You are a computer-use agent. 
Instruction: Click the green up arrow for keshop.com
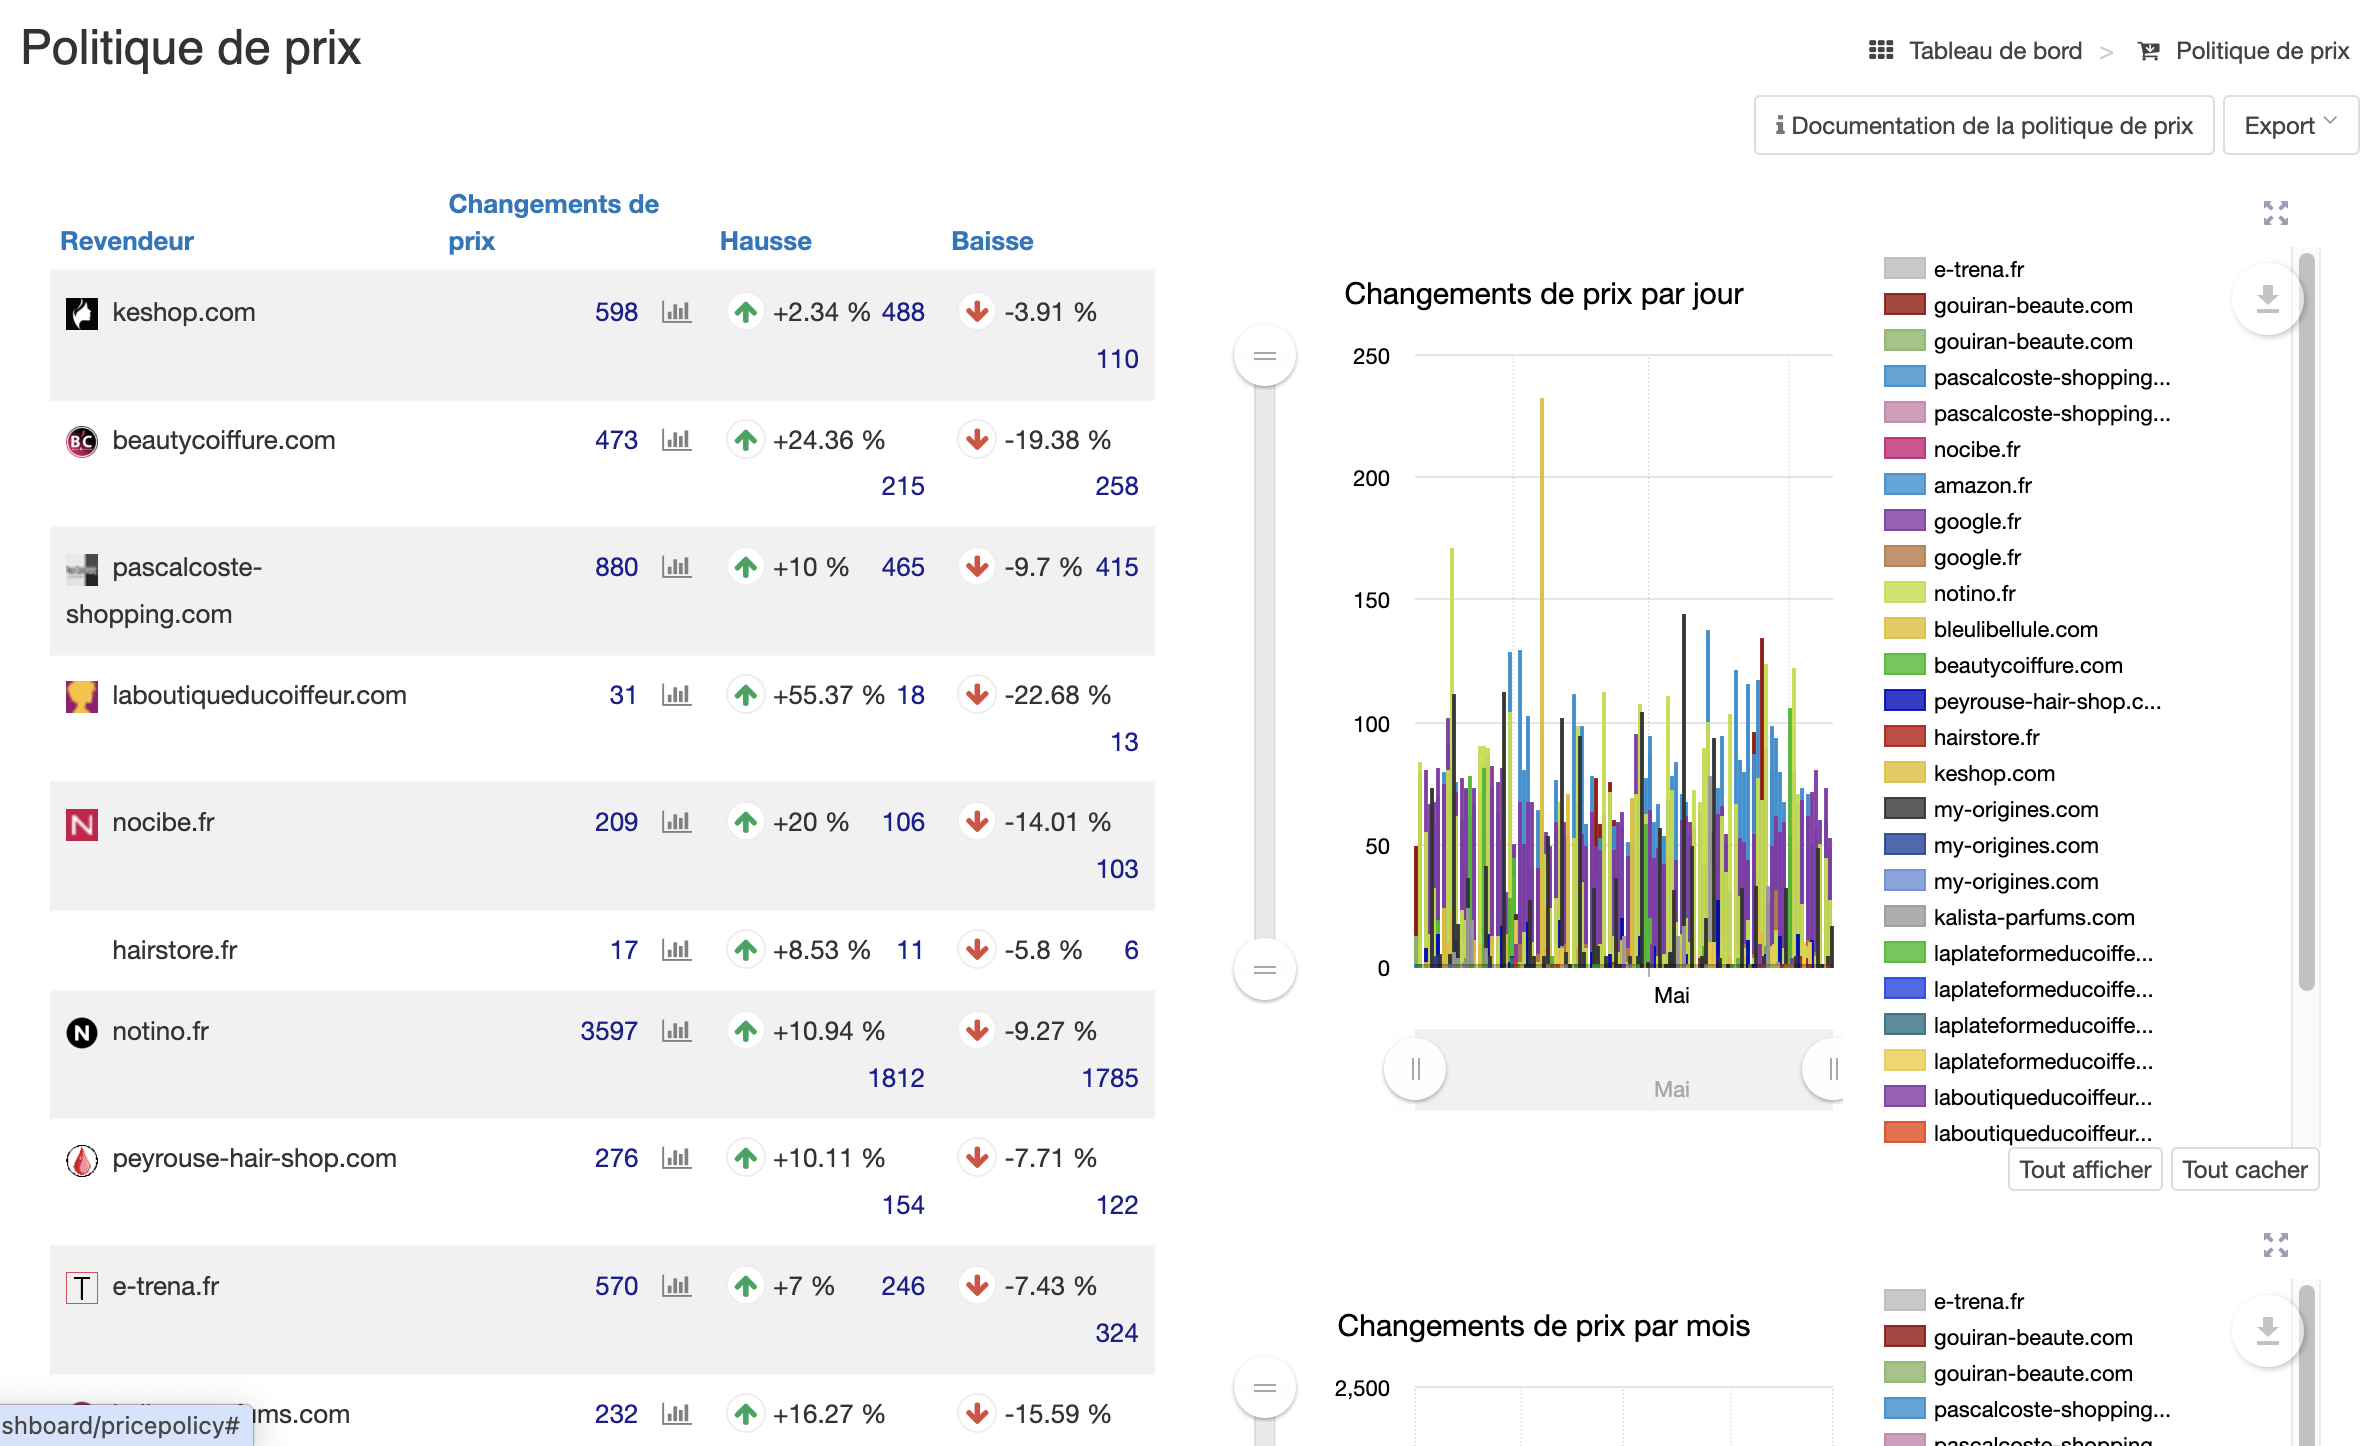[x=745, y=312]
